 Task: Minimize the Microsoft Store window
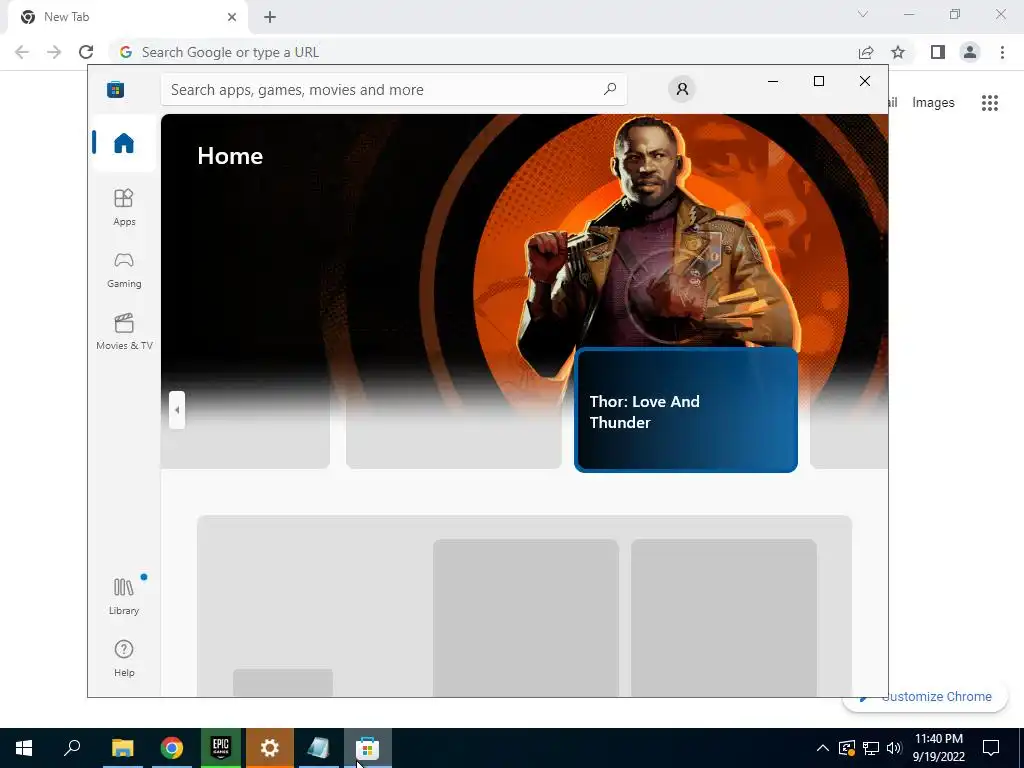pos(773,81)
